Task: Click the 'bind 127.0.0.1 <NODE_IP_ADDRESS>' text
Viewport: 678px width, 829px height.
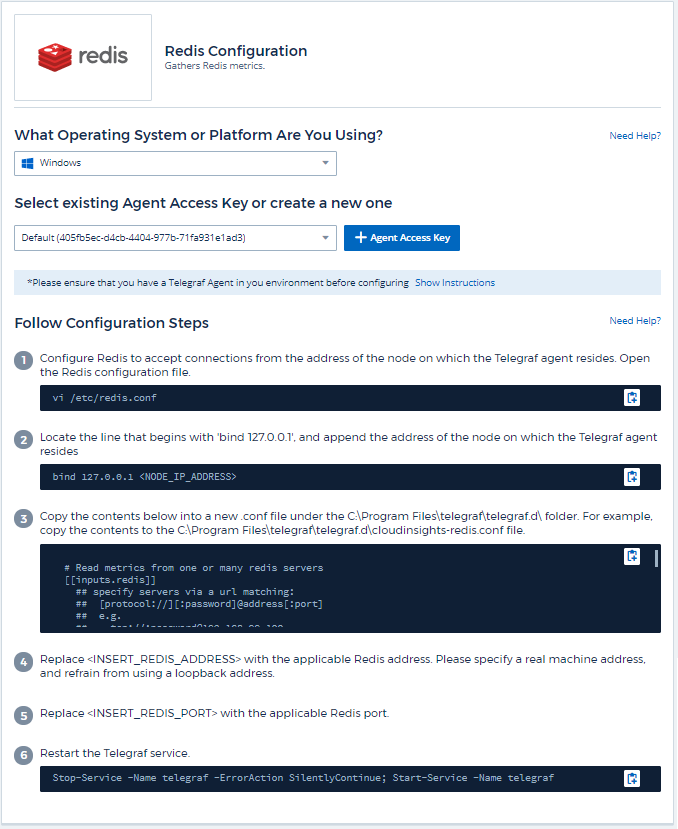Action: pos(144,477)
